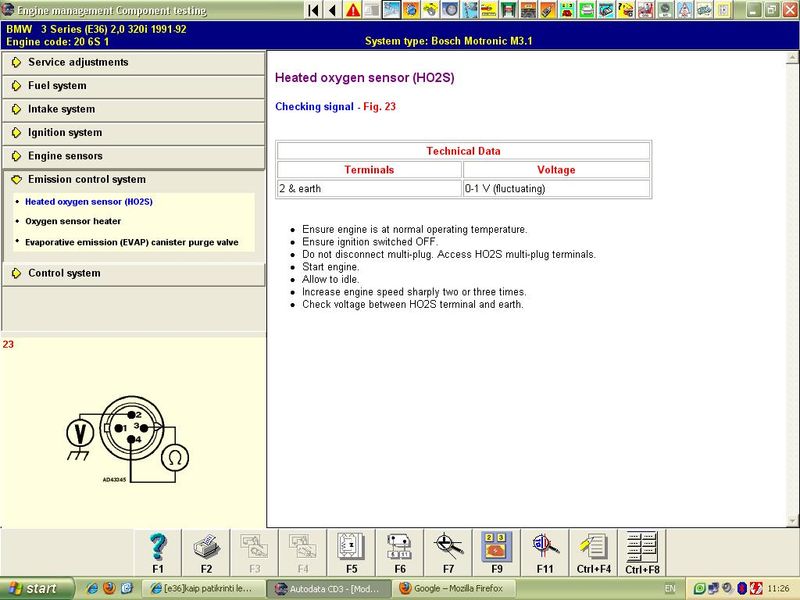Open the Control system section
This screenshot has width=800, height=600.
click(64, 273)
